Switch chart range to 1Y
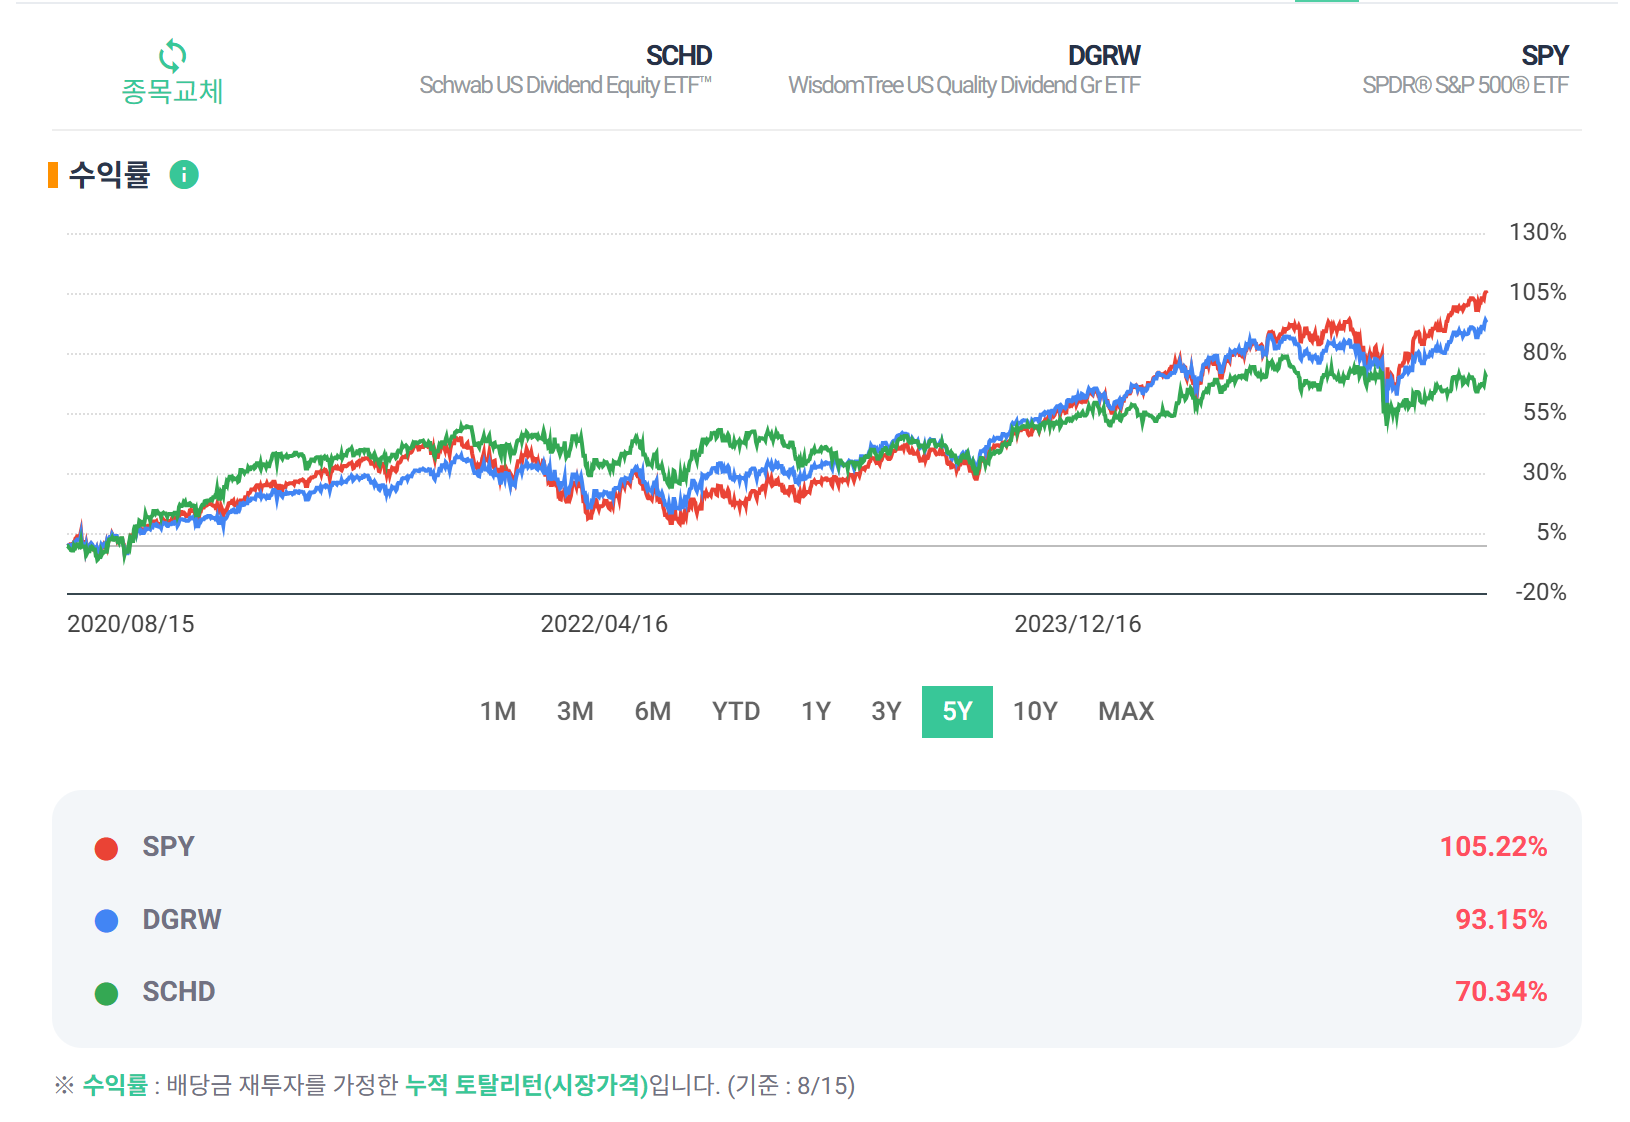 [816, 711]
